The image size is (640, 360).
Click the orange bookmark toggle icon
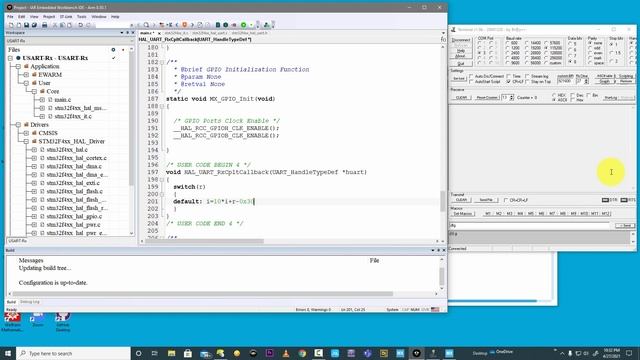pyautogui.click(x=184, y=25)
